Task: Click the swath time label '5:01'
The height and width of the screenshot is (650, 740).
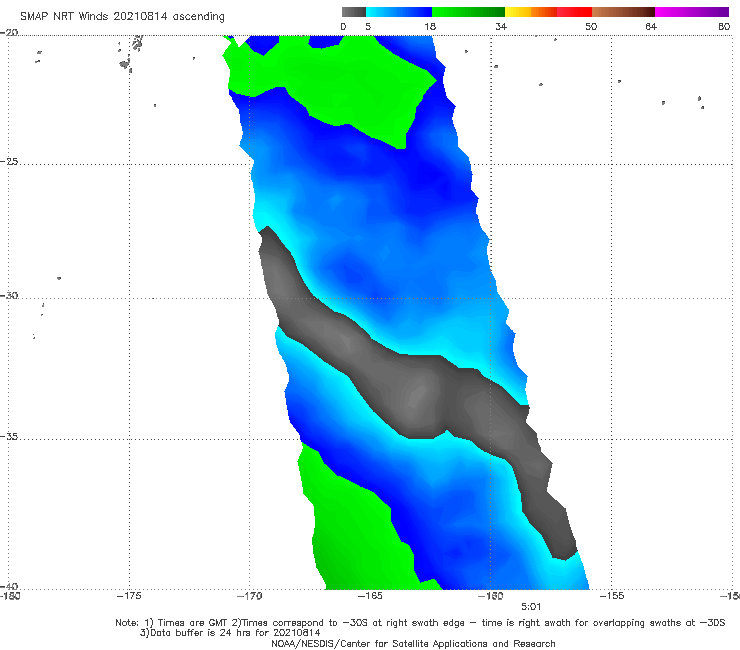Action: click(x=531, y=607)
